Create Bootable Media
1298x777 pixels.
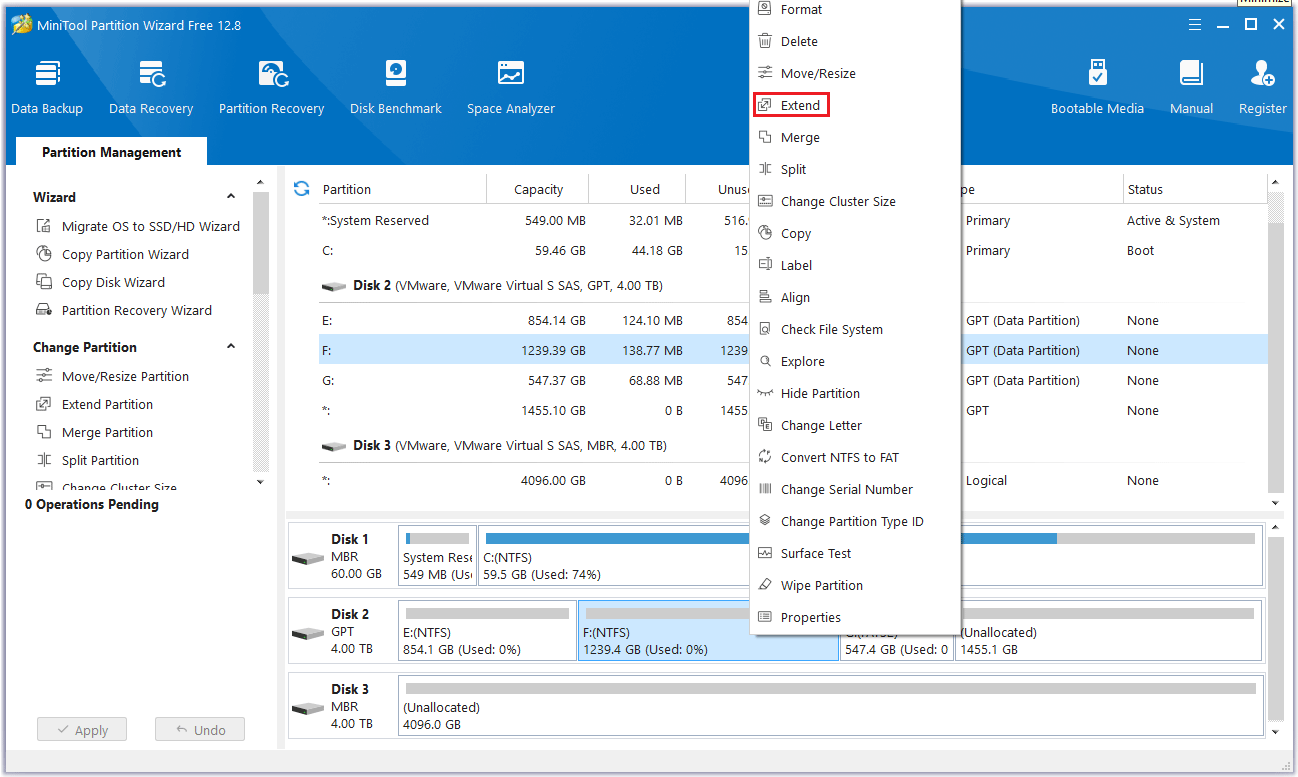pyautogui.click(x=1097, y=87)
